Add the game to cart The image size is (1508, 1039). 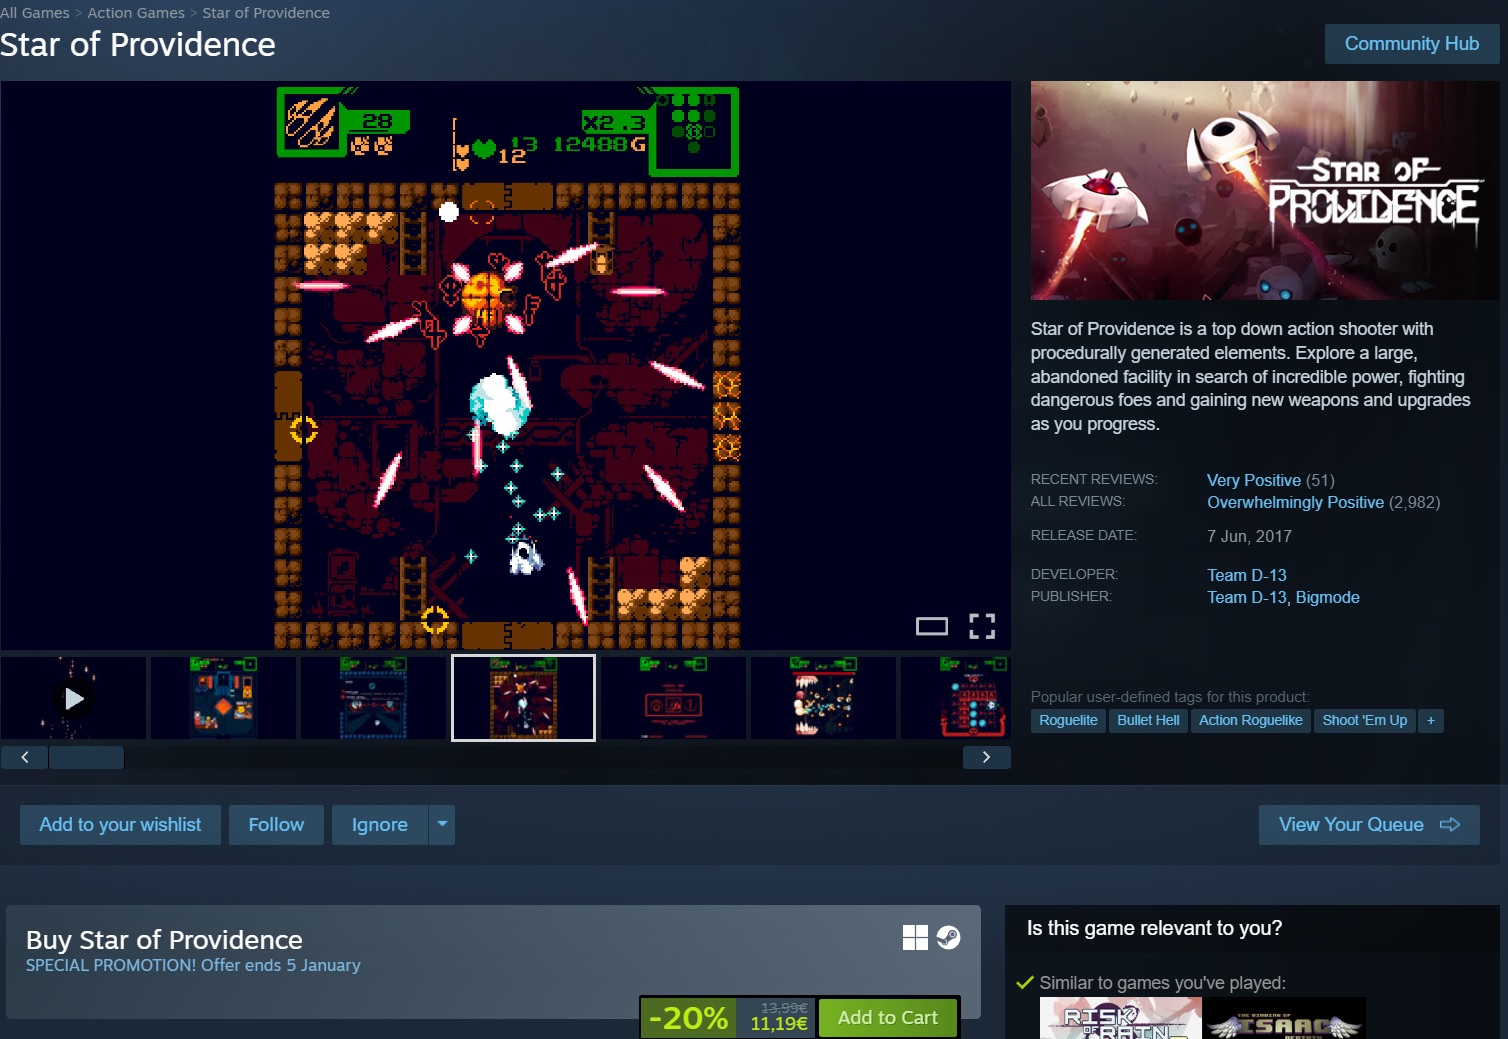coord(888,1018)
